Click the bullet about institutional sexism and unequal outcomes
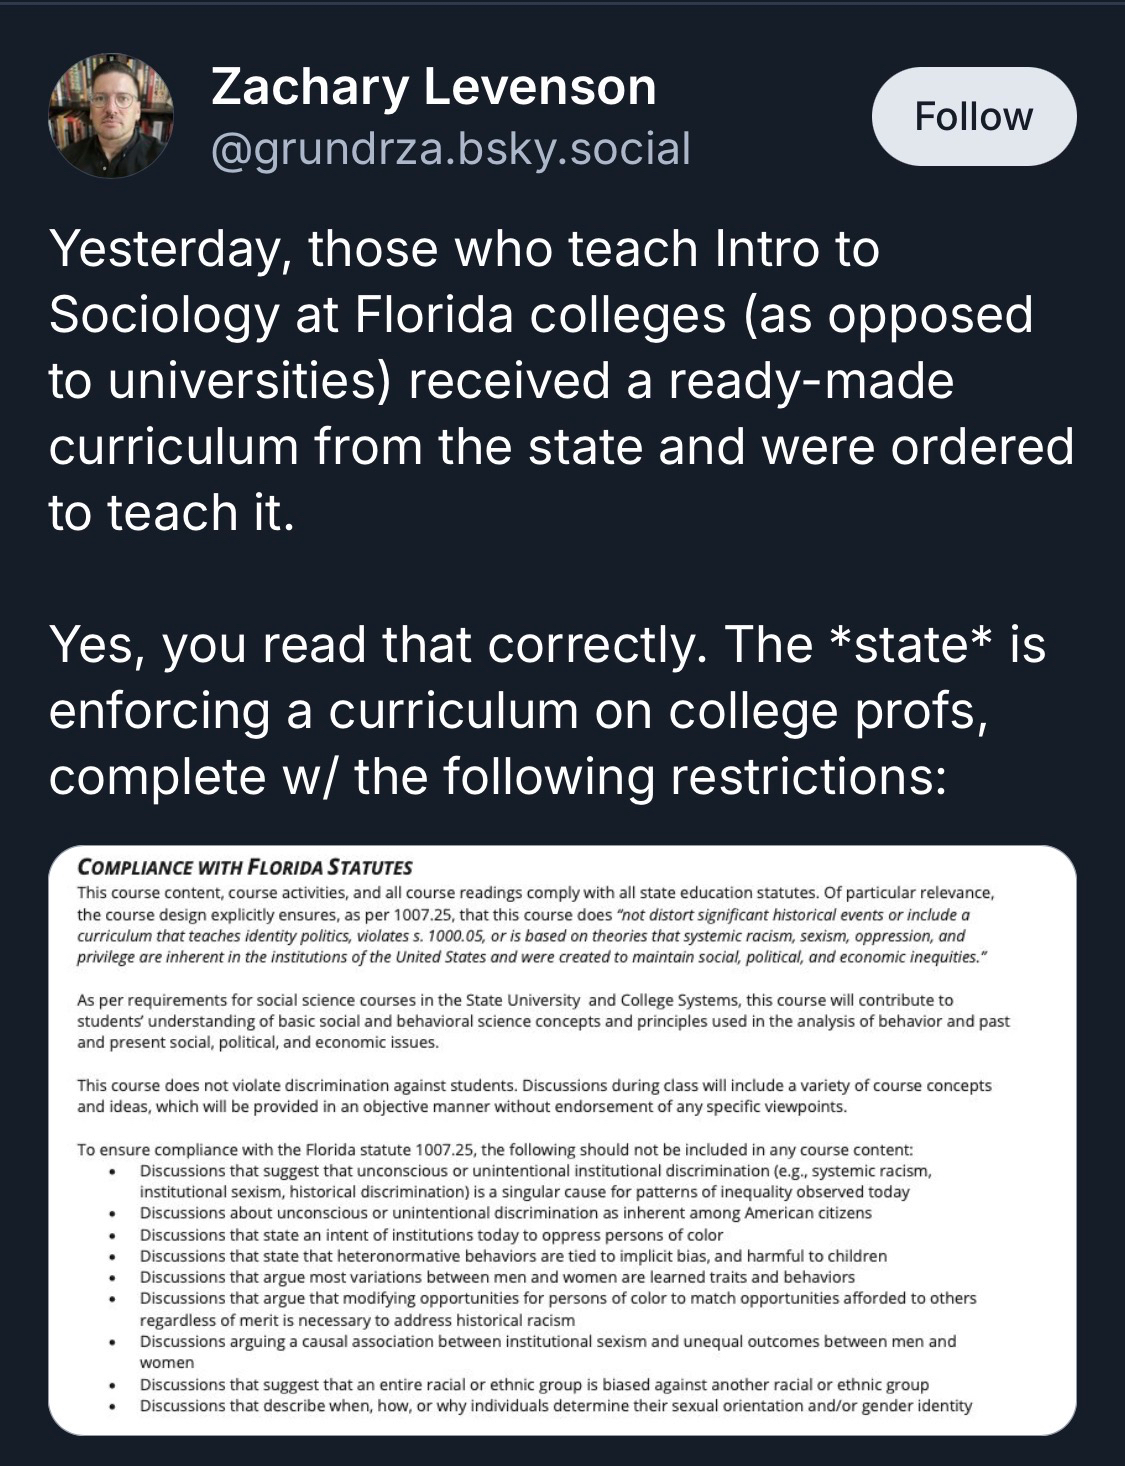The image size is (1125, 1466). [x=547, y=1351]
